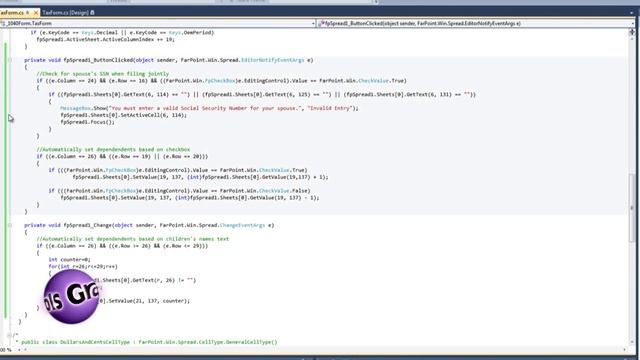This screenshot has width=640, height=360.
Task: Click the lock icon on the Design tab
Action: (92, 13)
